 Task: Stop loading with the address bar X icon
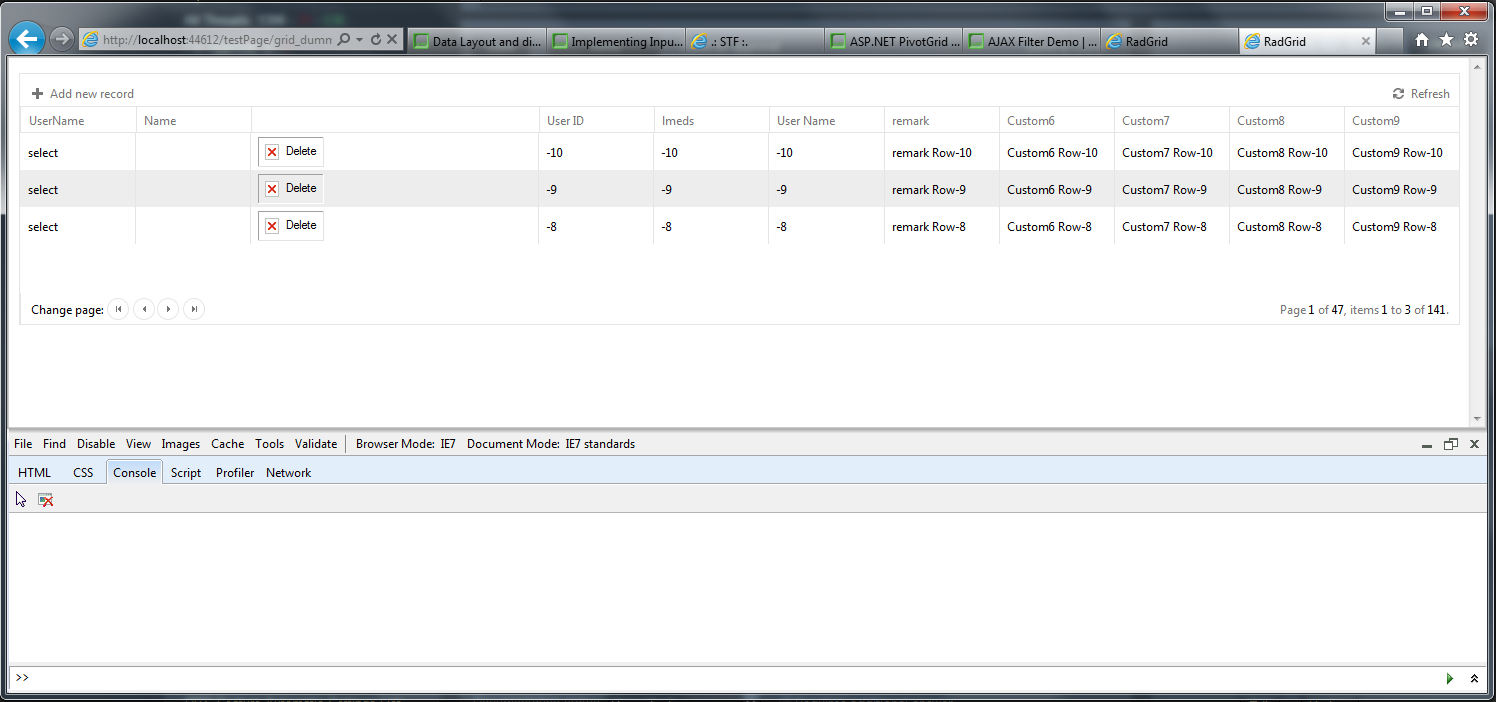392,40
